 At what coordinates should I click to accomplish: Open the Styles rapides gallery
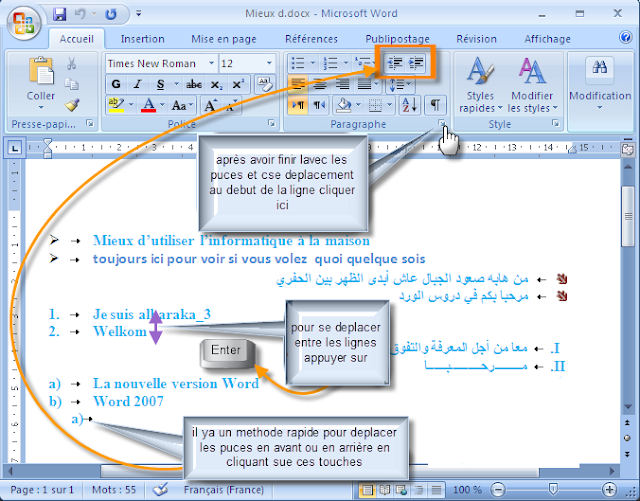pyautogui.click(x=480, y=85)
